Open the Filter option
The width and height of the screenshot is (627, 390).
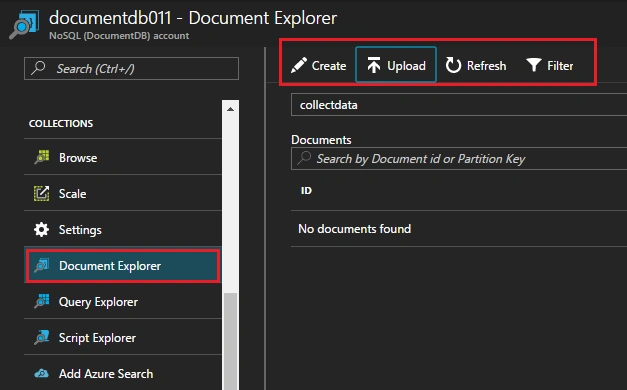click(550, 65)
